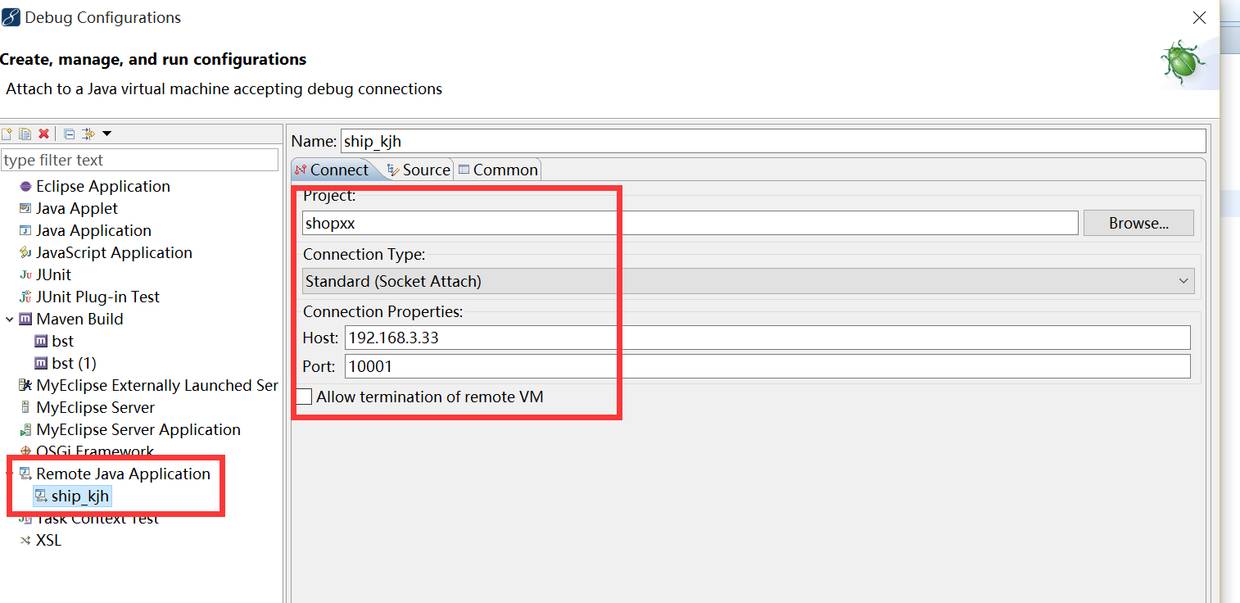Click the green bug debug icon

point(1182,62)
